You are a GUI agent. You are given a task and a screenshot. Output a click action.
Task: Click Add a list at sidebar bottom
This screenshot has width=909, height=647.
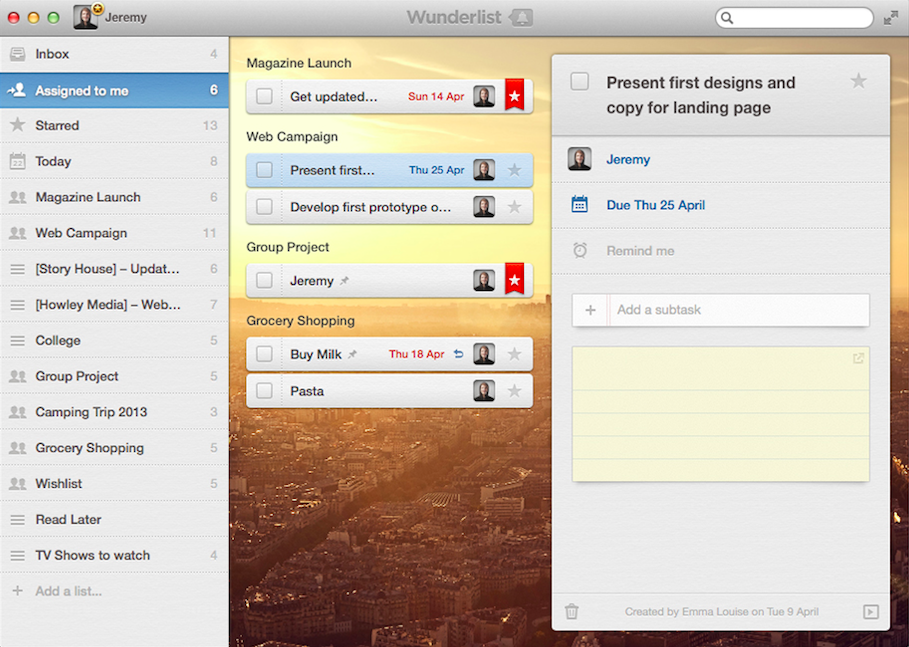(x=114, y=591)
